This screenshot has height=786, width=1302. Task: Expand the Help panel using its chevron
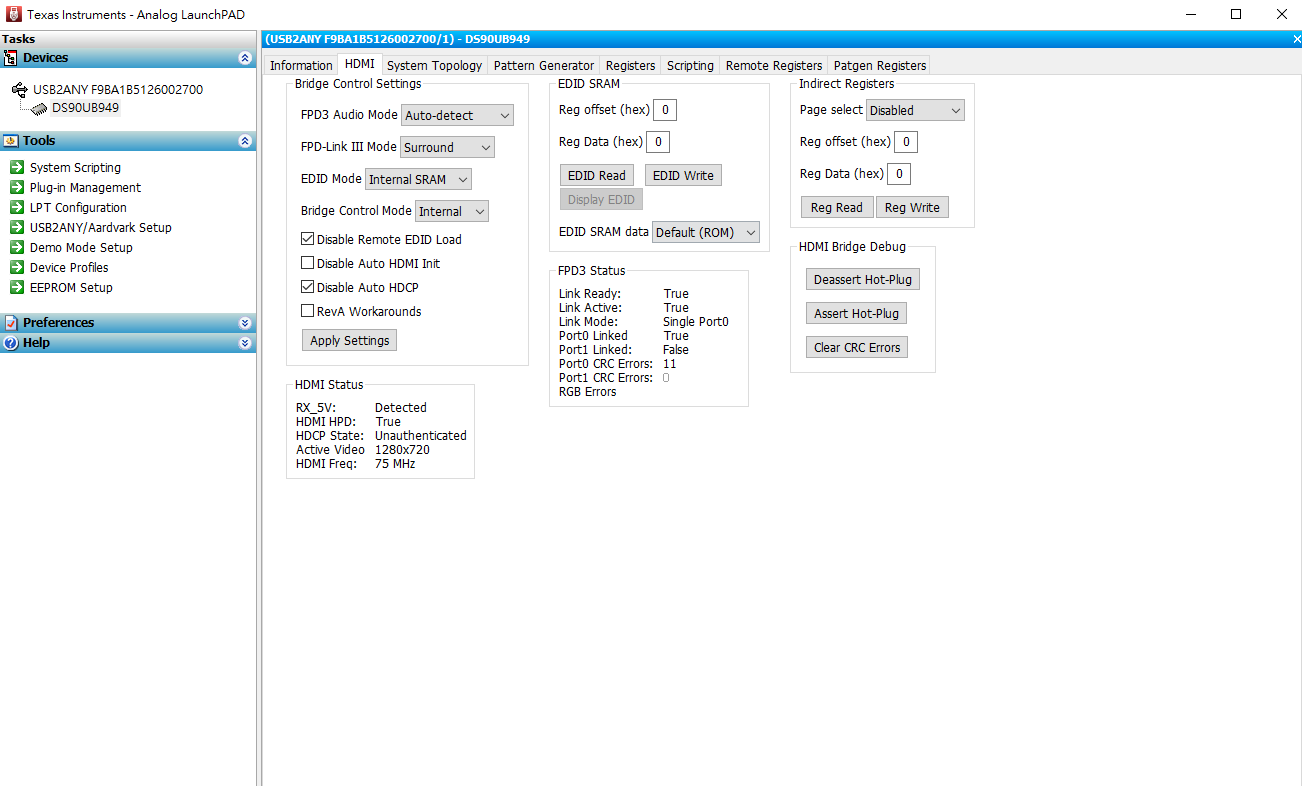(245, 343)
